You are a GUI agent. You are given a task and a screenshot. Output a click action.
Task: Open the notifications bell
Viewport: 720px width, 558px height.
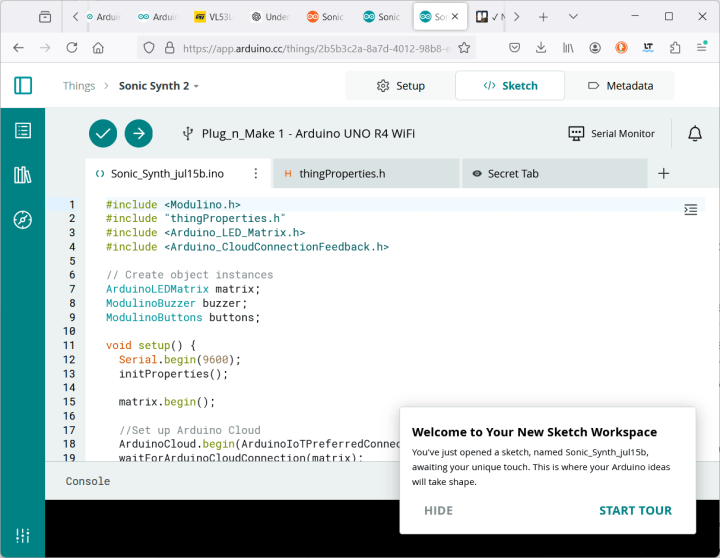694,133
